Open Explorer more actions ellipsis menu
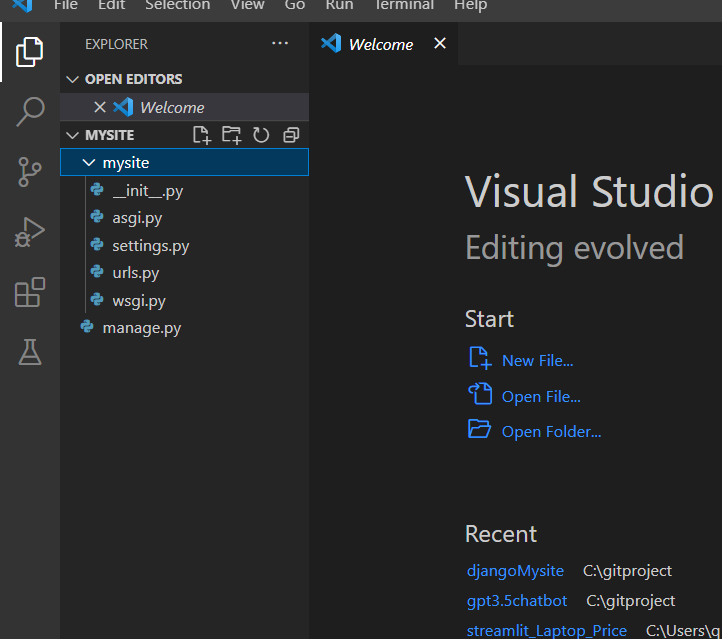This screenshot has height=639, width=722. pyautogui.click(x=280, y=43)
